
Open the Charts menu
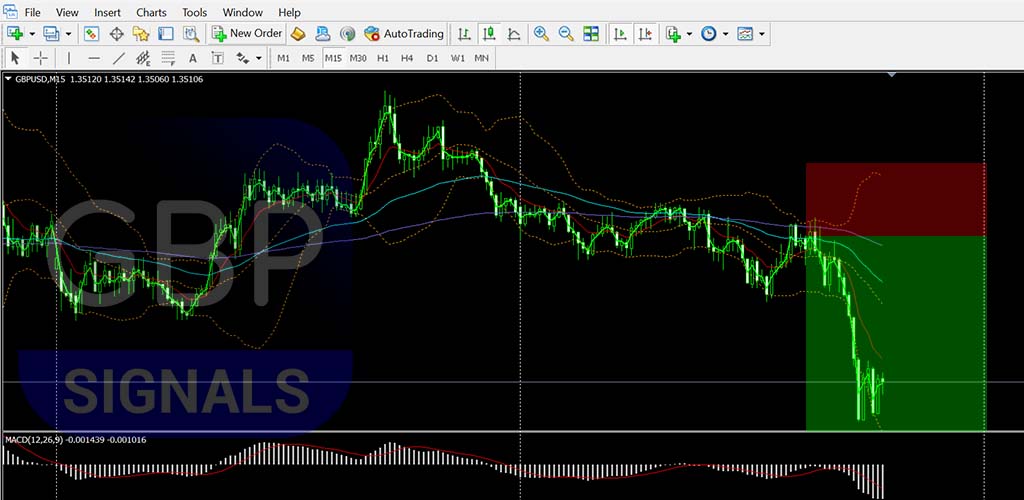click(x=152, y=12)
